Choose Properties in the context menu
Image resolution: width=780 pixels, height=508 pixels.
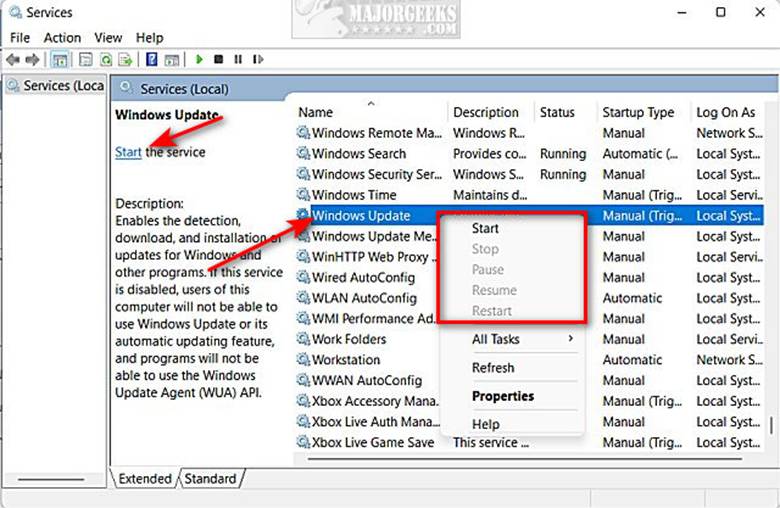tap(512, 396)
